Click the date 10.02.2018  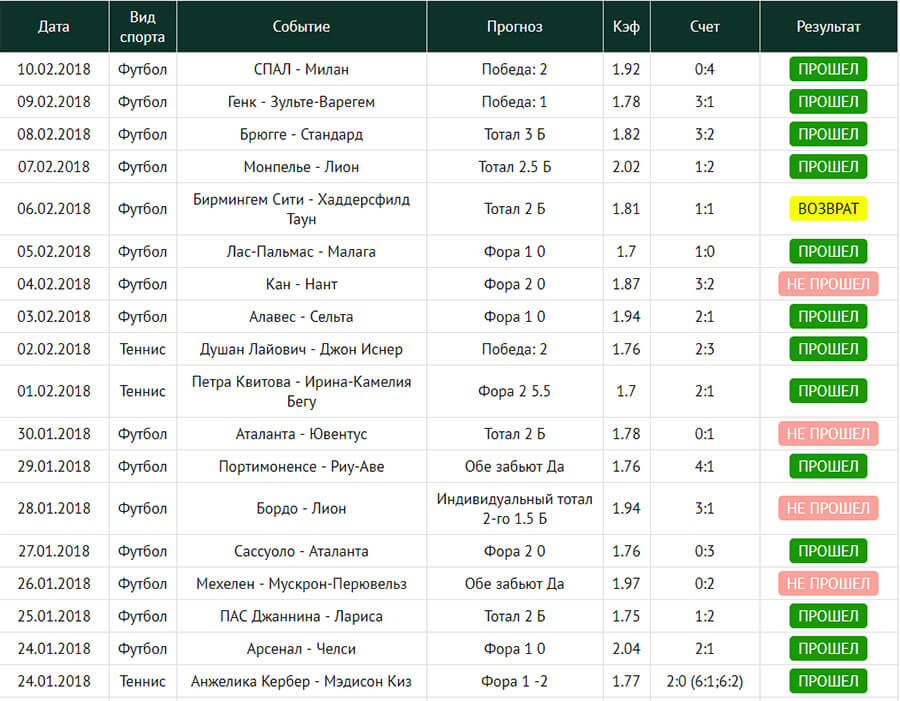tap(54, 69)
